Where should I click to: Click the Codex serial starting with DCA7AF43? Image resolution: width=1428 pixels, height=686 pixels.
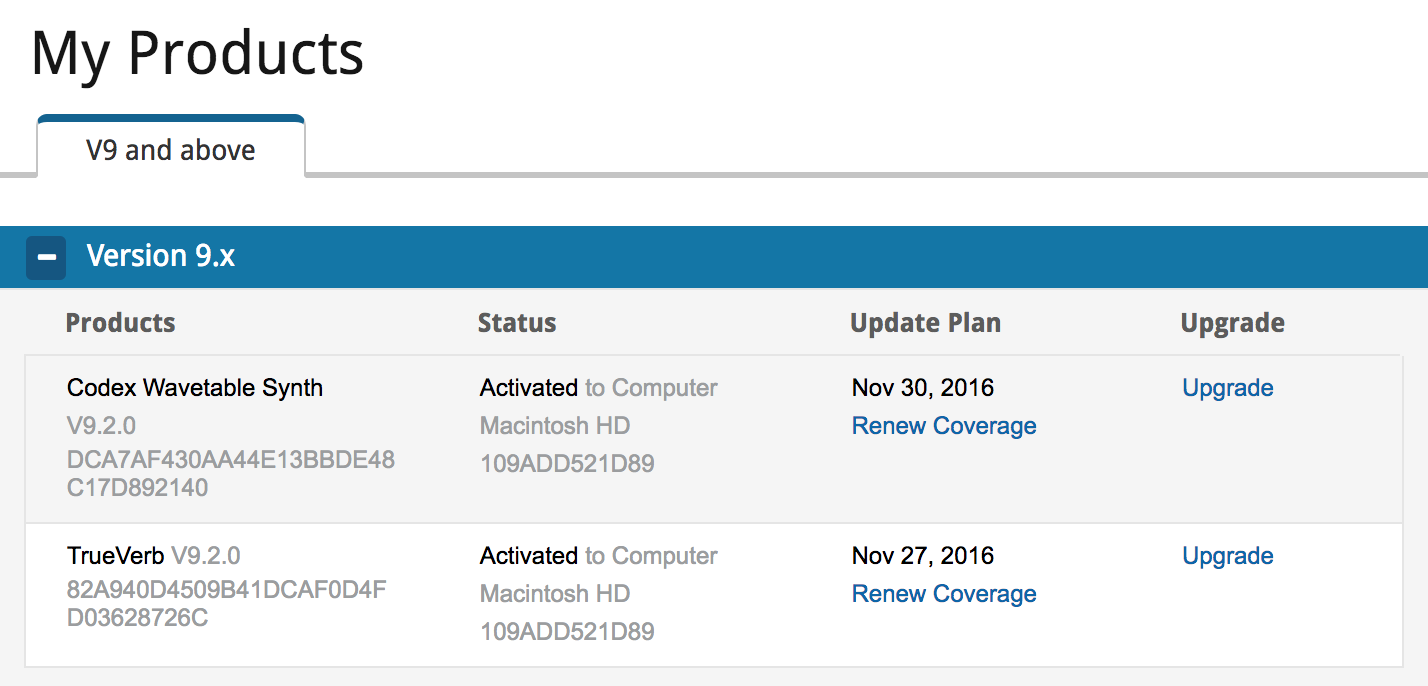pyautogui.click(x=230, y=474)
